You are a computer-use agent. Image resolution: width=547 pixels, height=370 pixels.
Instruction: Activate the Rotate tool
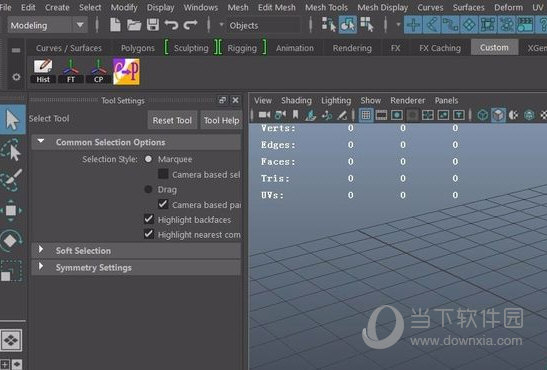point(11,241)
